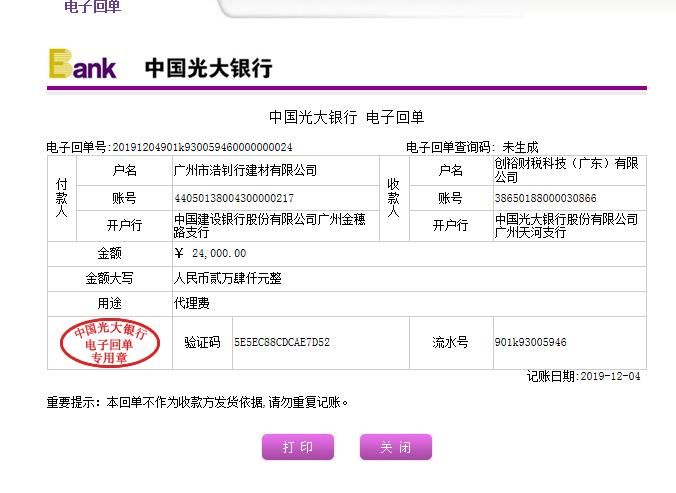Select serial number 901k93005946
Image resolution: width=676 pixels, height=493 pixels.
[x=530, y=343]
